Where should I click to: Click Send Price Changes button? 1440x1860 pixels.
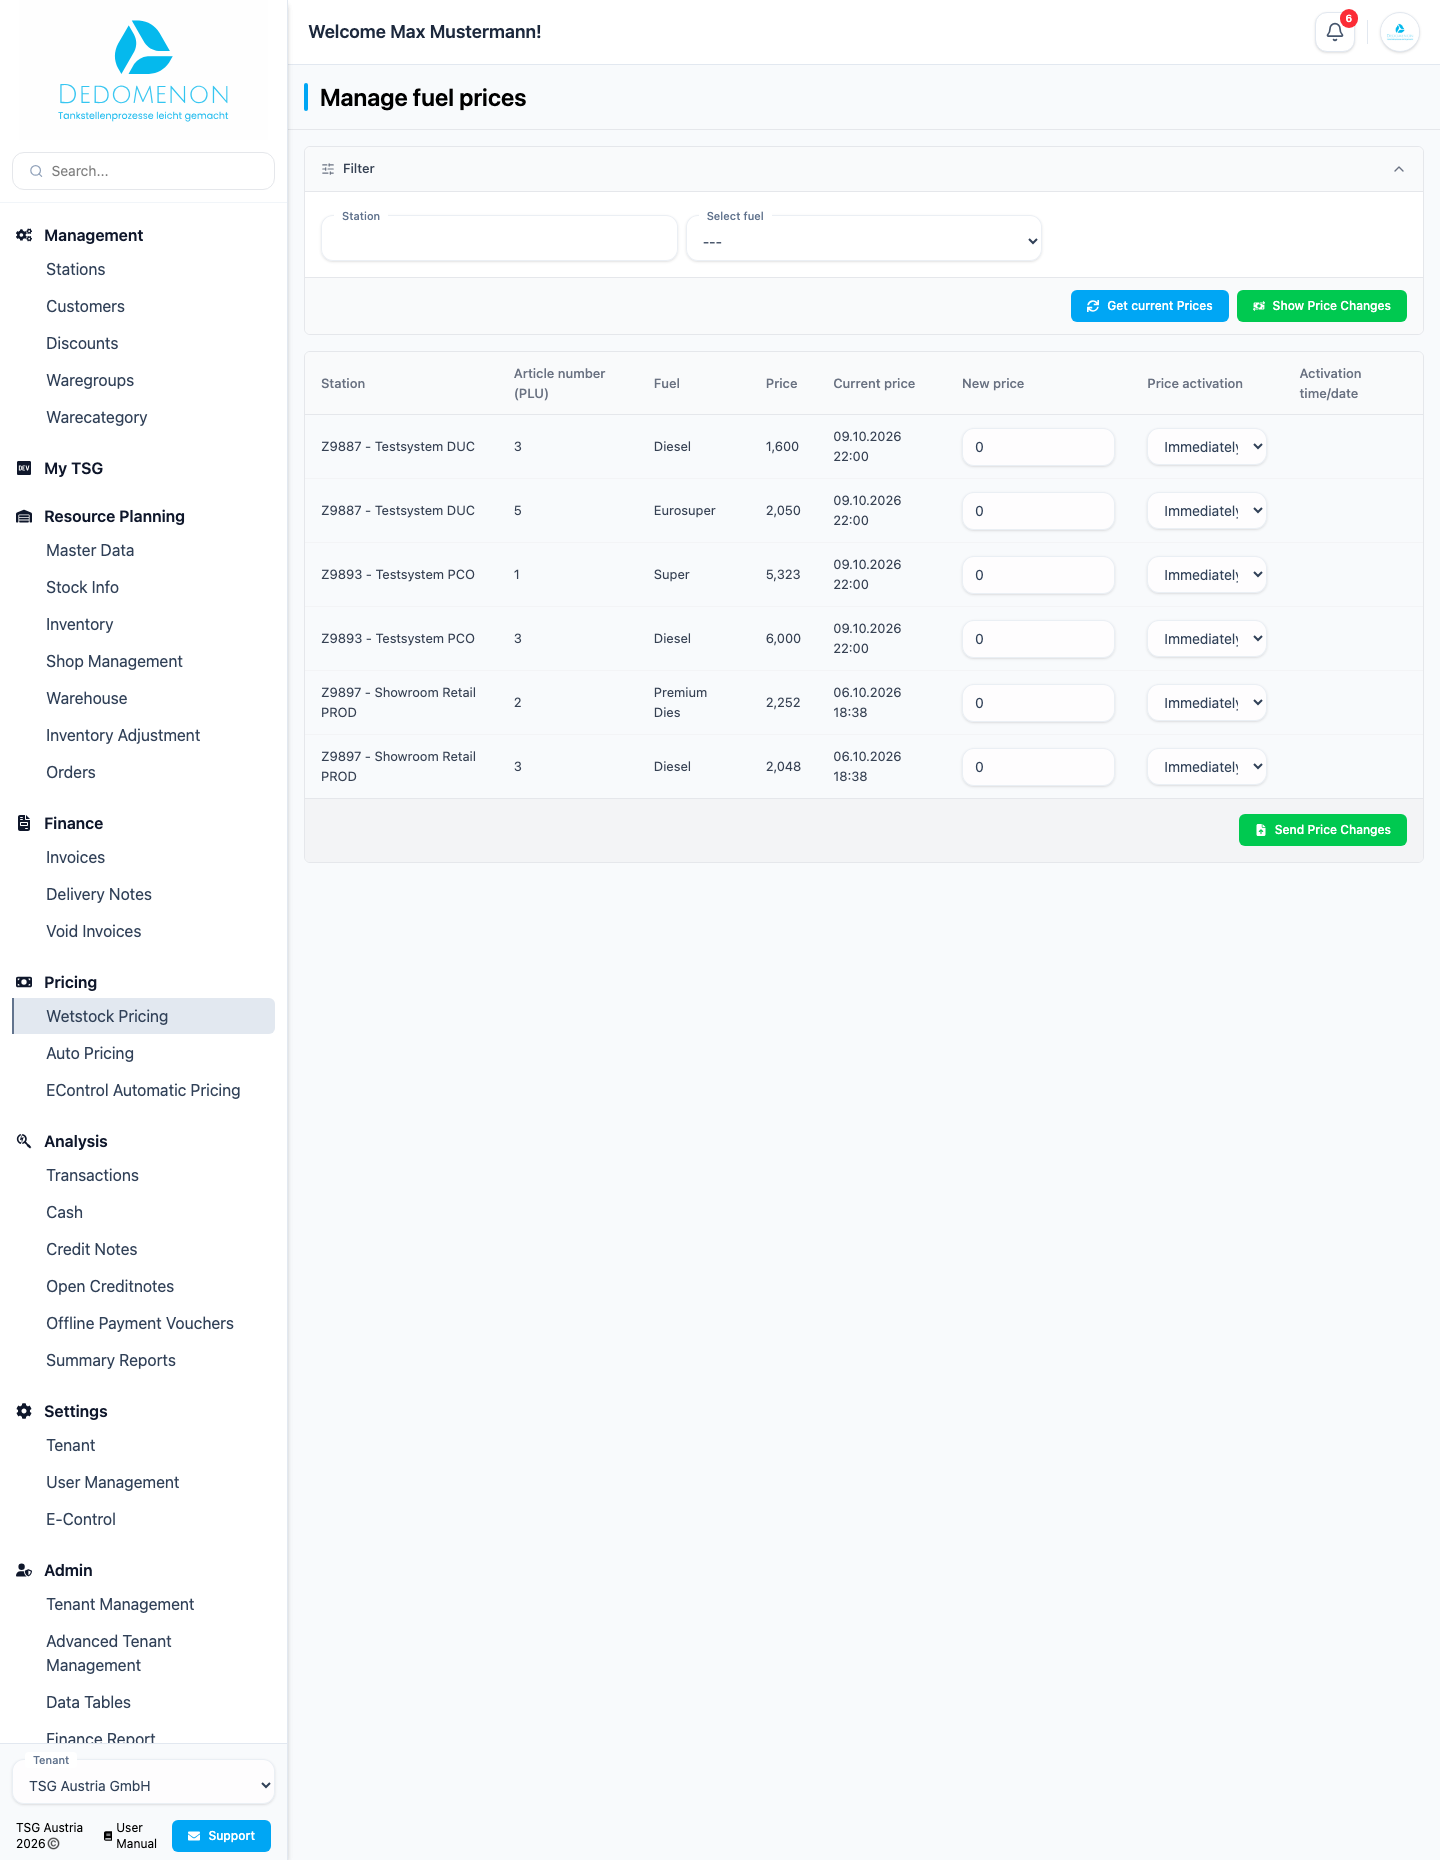pos(1322,830)
